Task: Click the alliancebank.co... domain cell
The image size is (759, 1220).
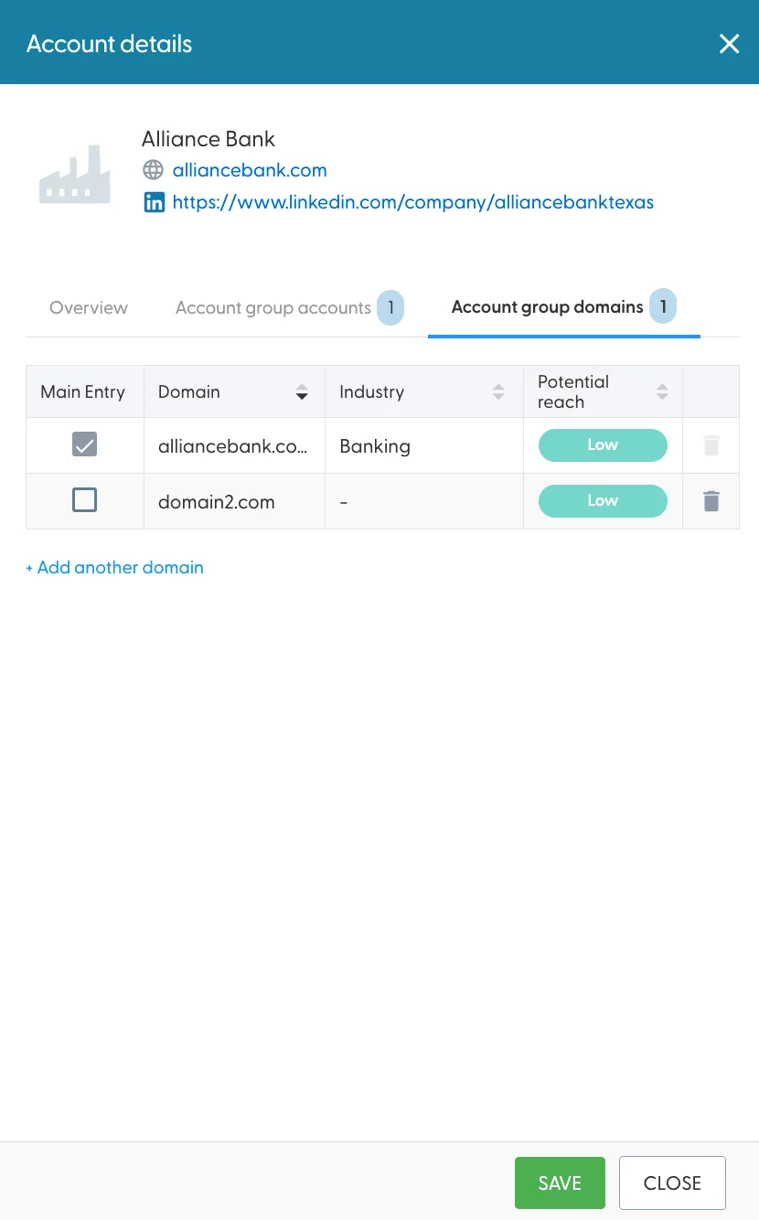Action: 234,446
